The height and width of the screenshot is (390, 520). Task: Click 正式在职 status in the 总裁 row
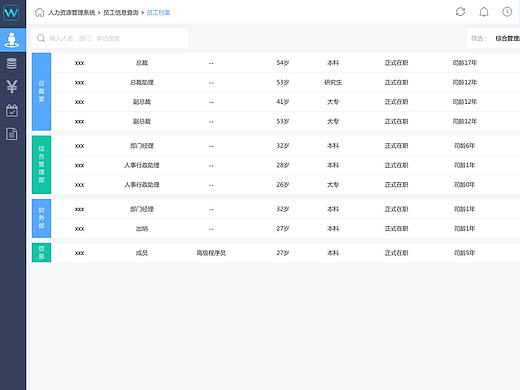[x=396, y=63]
